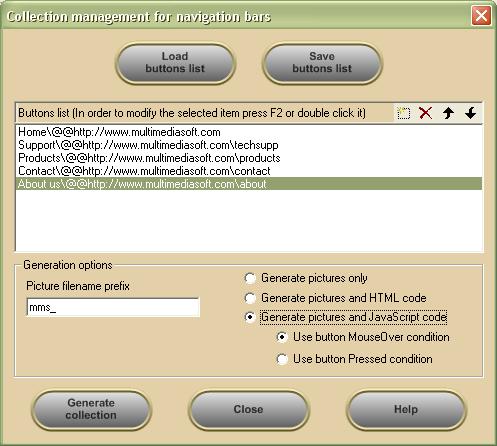This screenshot has height=446, width=497.
Task: Select the Contact list entry
Action: pos(249,171)
